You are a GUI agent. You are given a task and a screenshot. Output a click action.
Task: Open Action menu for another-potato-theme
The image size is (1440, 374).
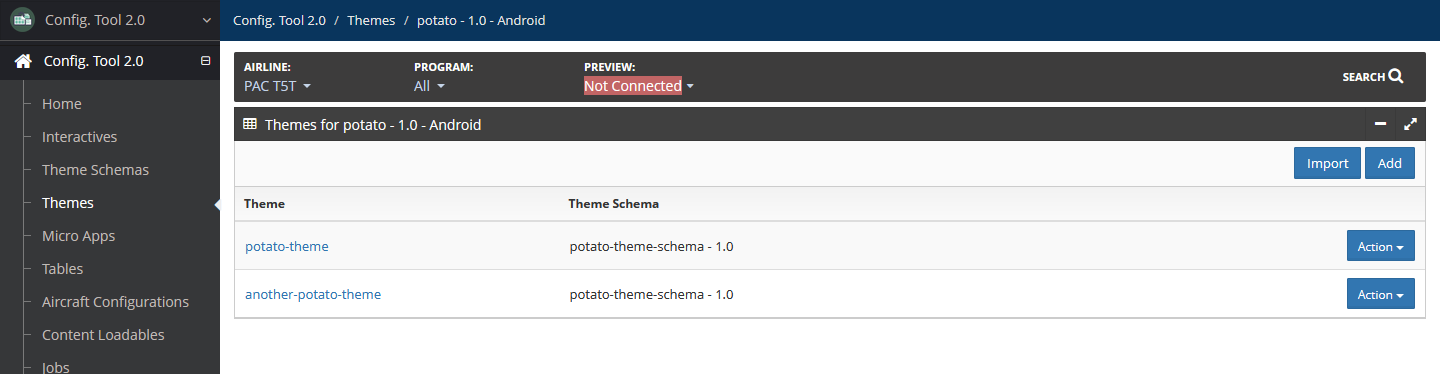coord(1381,294)
